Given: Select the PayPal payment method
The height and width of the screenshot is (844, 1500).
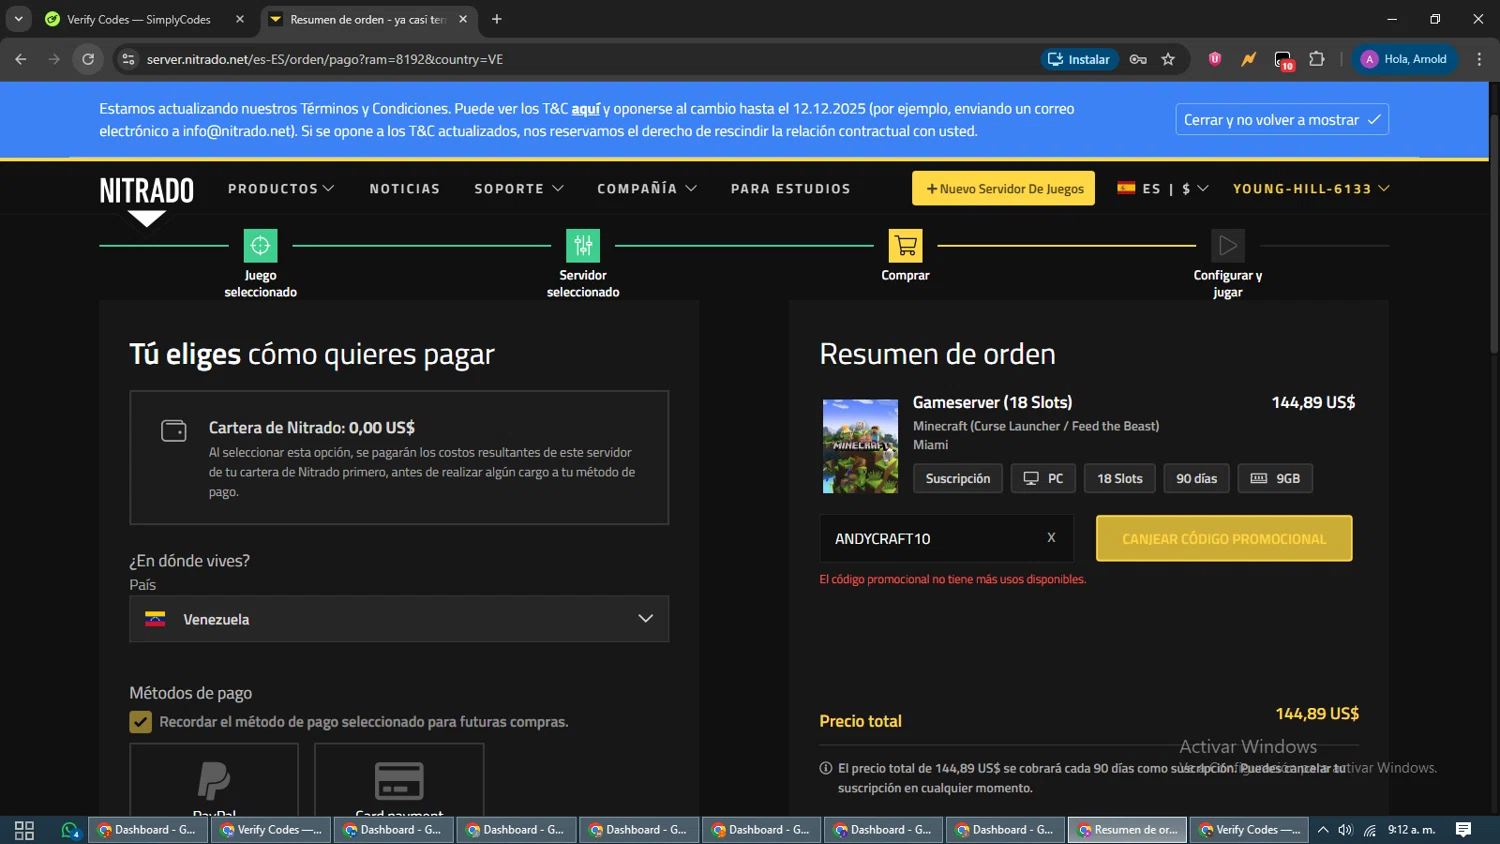Looking at the screenshot, I should coord(214,780).
